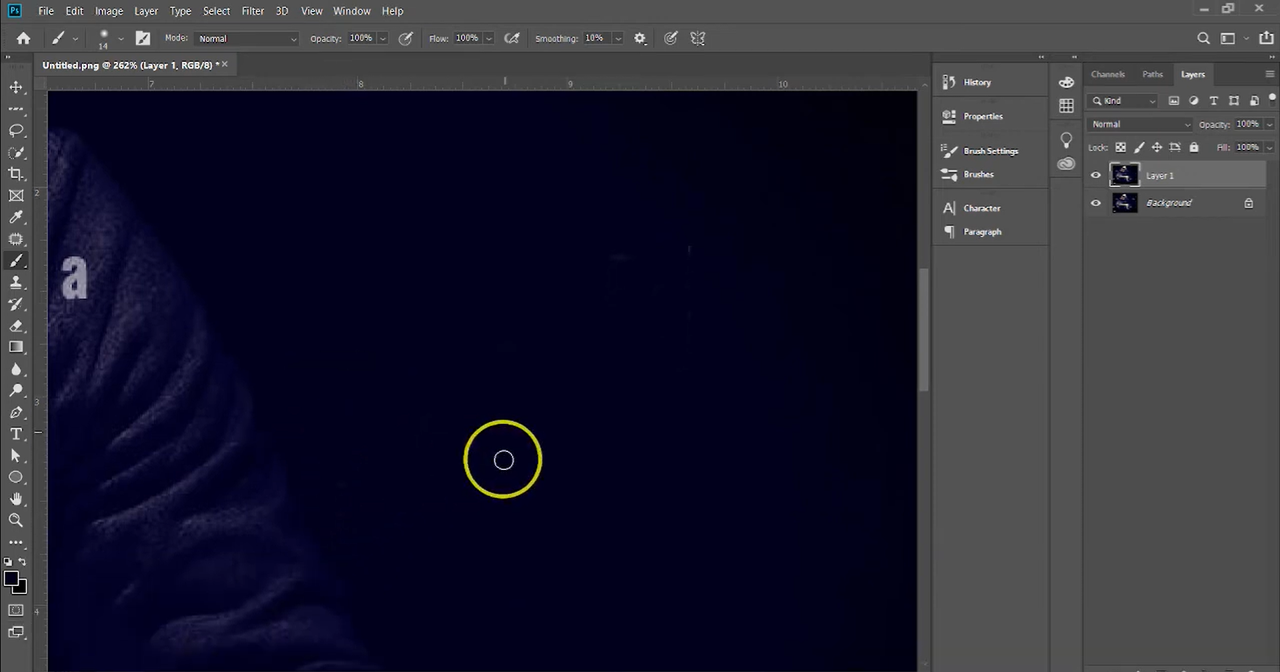The width and height of the screenshot is (1280, 672).
Task: Click the foreground color swatch
Action: click(10, 578)
